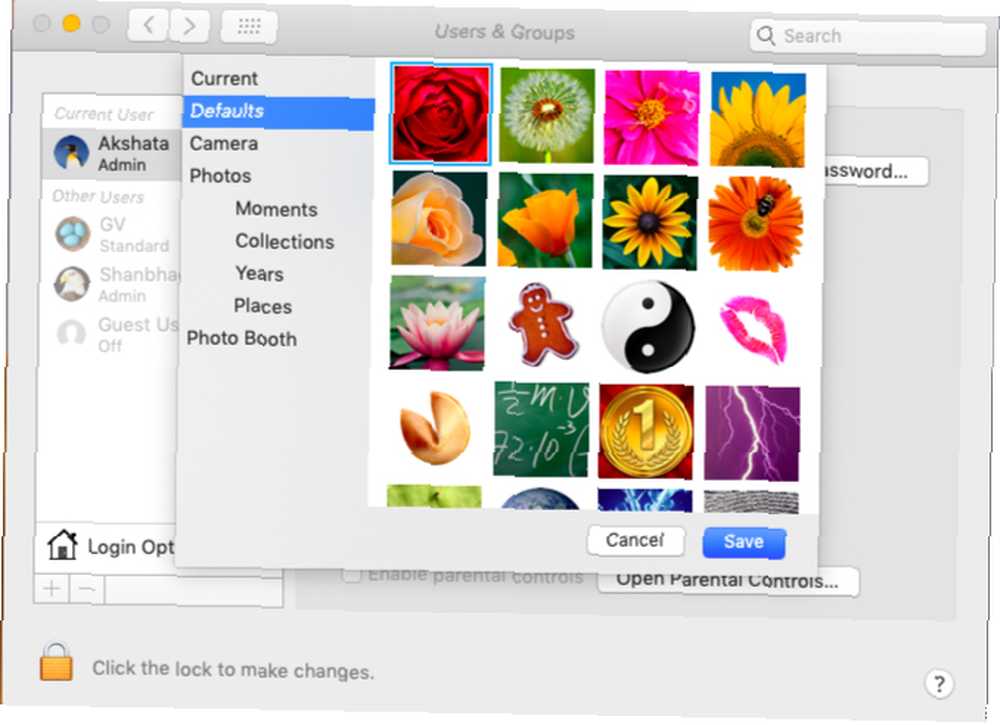This screenshot has width=1000, height=725.
Task: Pick the gold medal picture
Action: [x=646, y=431]
